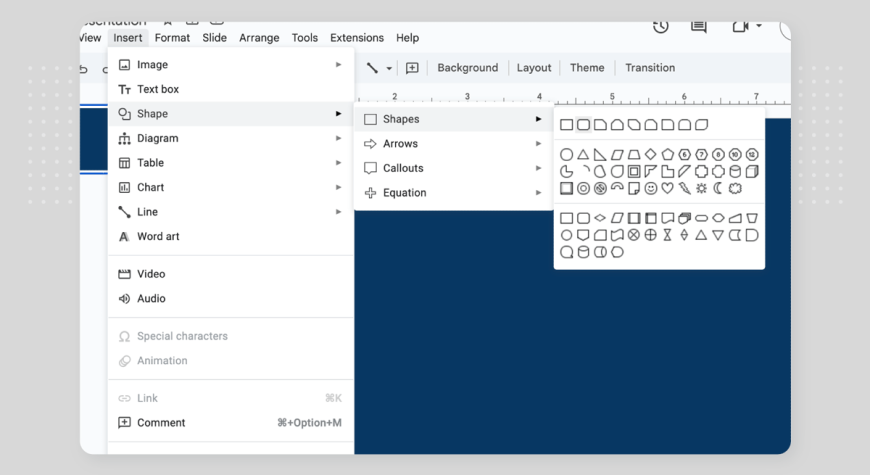Choose Video from the Insert menu
870x475 pixels.
tap(231, 274)
